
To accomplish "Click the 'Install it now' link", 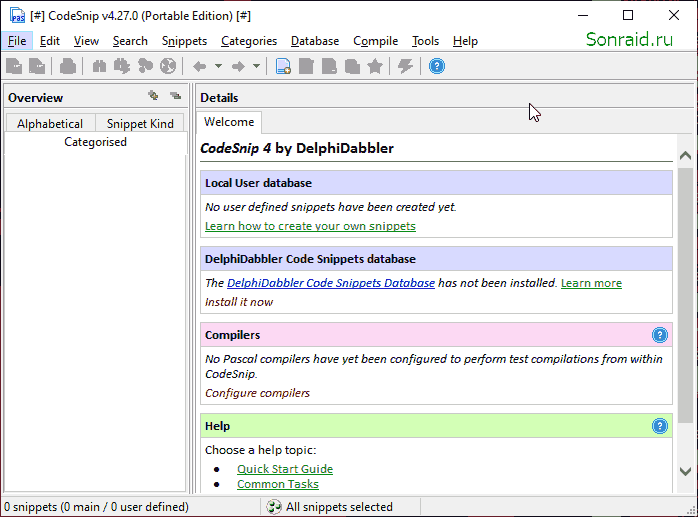I will (239, 302).
